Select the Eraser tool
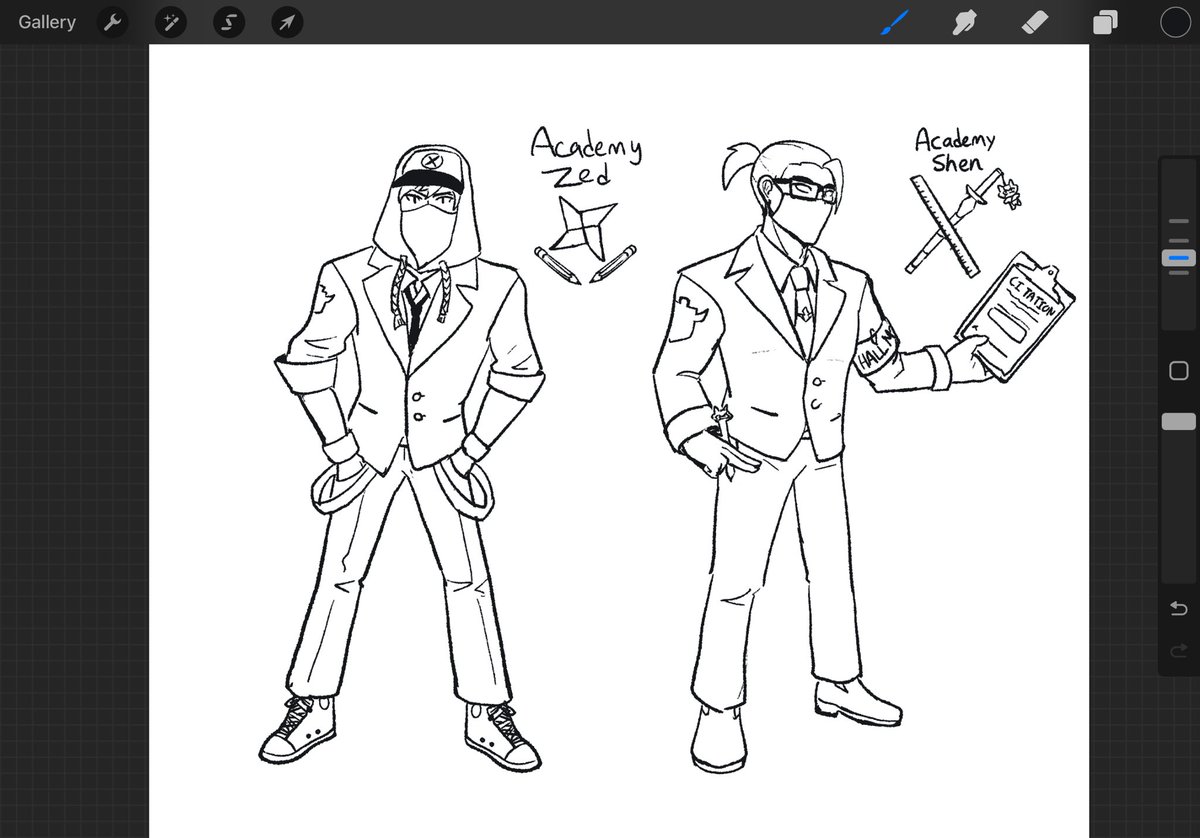 (1035, 22)
